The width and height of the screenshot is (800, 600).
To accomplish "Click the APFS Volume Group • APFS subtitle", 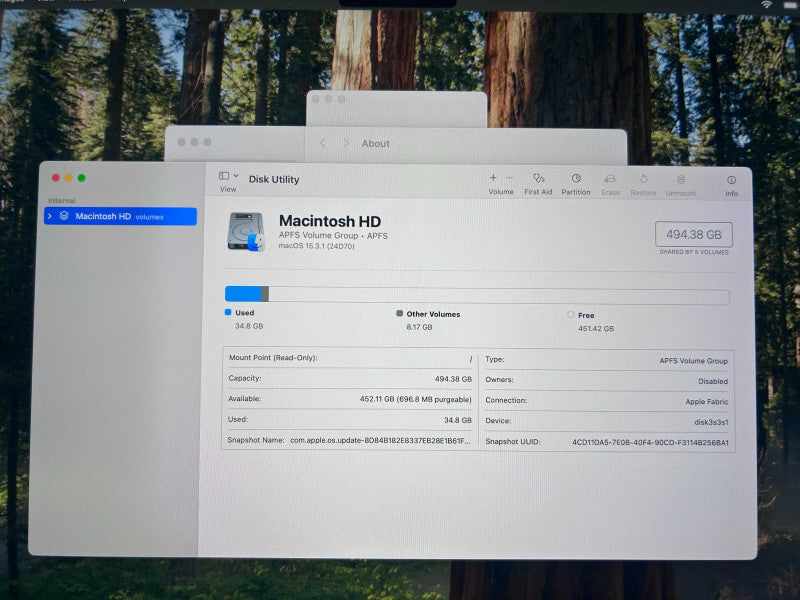I will [x=333, y=236].
